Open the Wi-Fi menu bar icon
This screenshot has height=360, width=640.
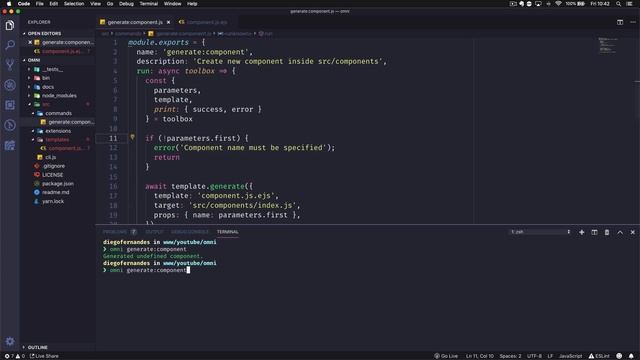coord(558,4)
